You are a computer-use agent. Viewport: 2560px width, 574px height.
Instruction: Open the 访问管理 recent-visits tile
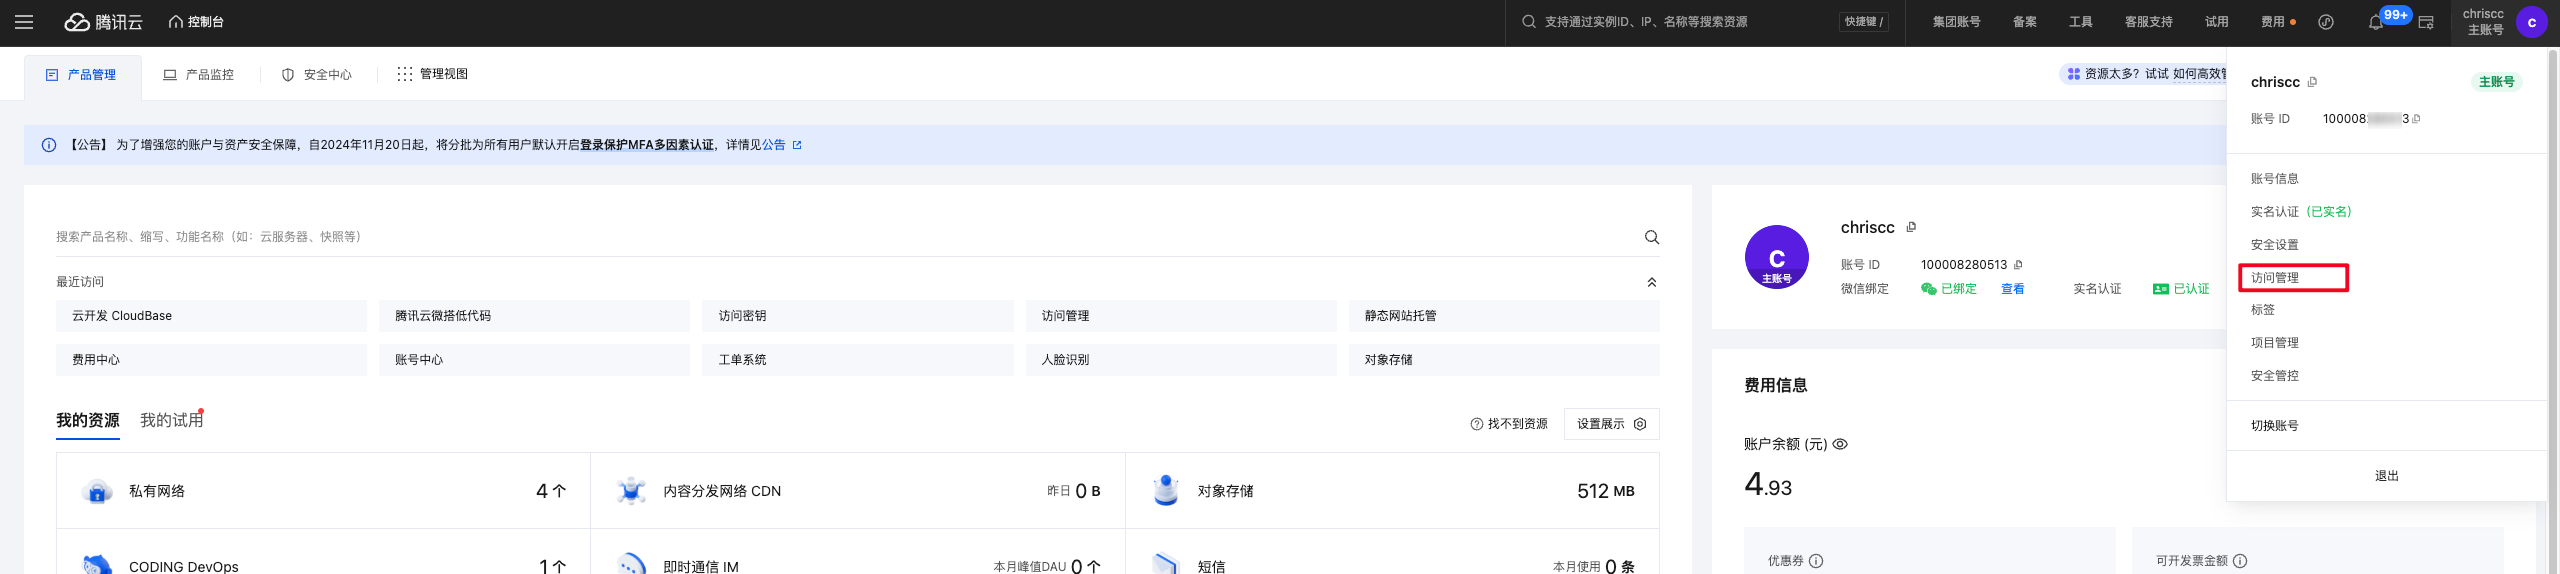1181,316
